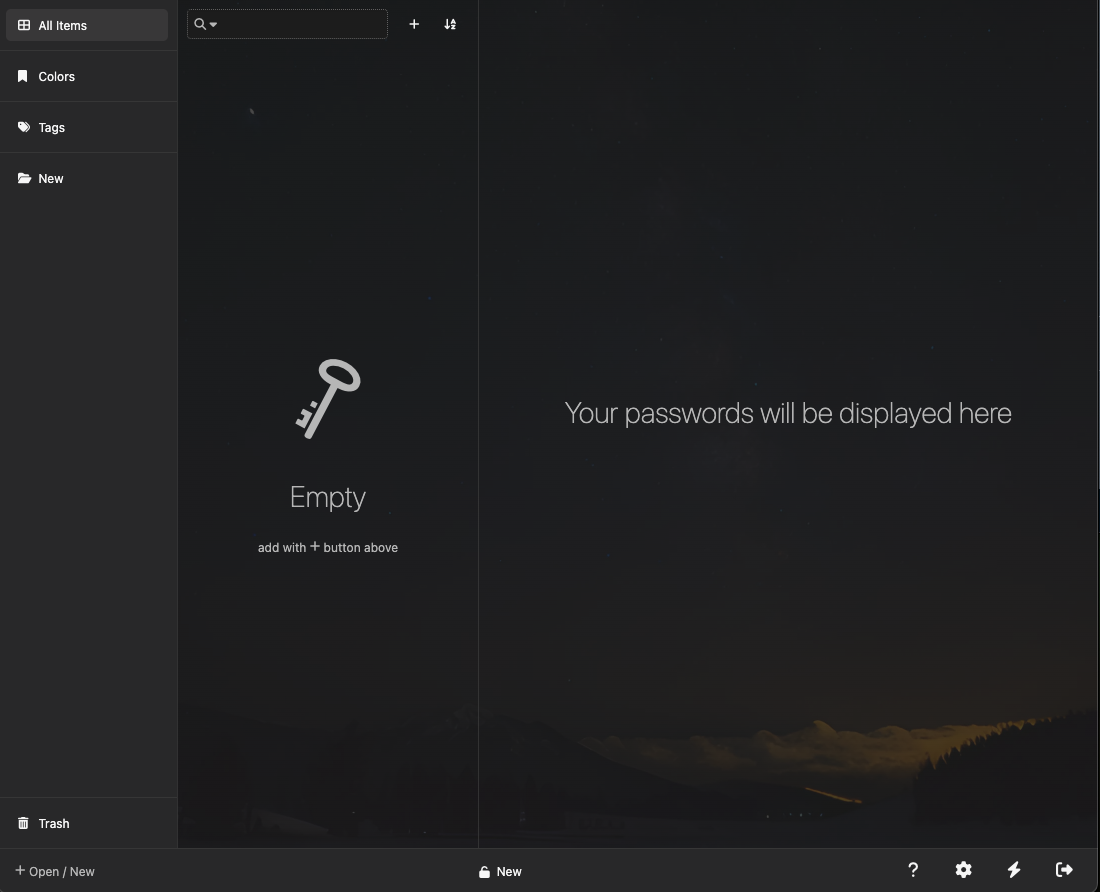Screen dimensions: 1100x892
Task: Open the search options dropdown arrow
Action: tap(214, 24)
